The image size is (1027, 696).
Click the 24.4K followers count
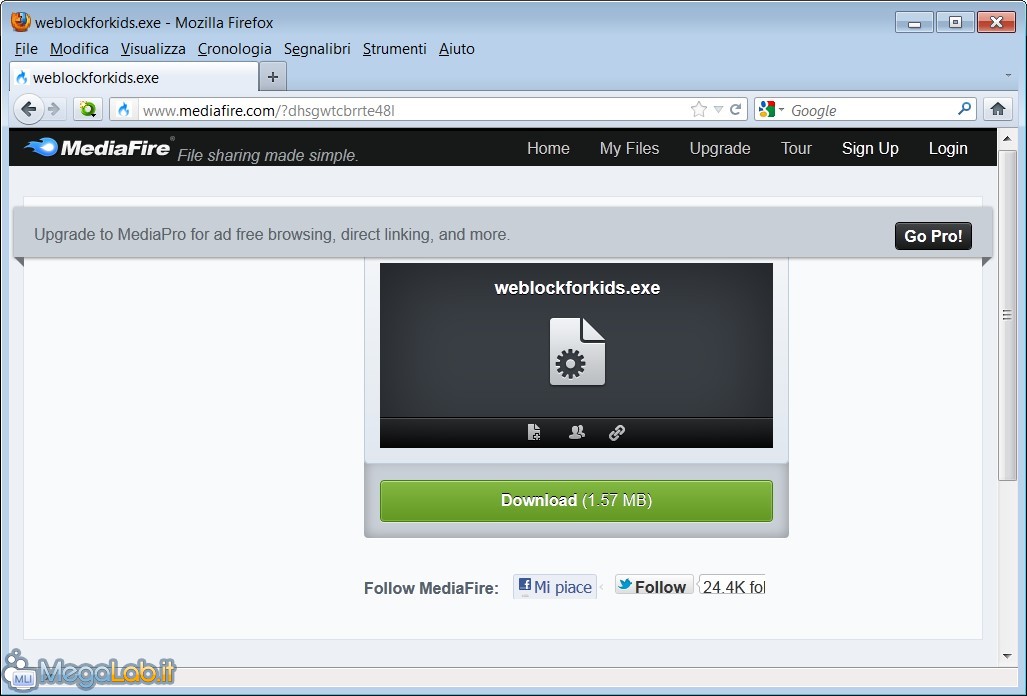(732, 587)
